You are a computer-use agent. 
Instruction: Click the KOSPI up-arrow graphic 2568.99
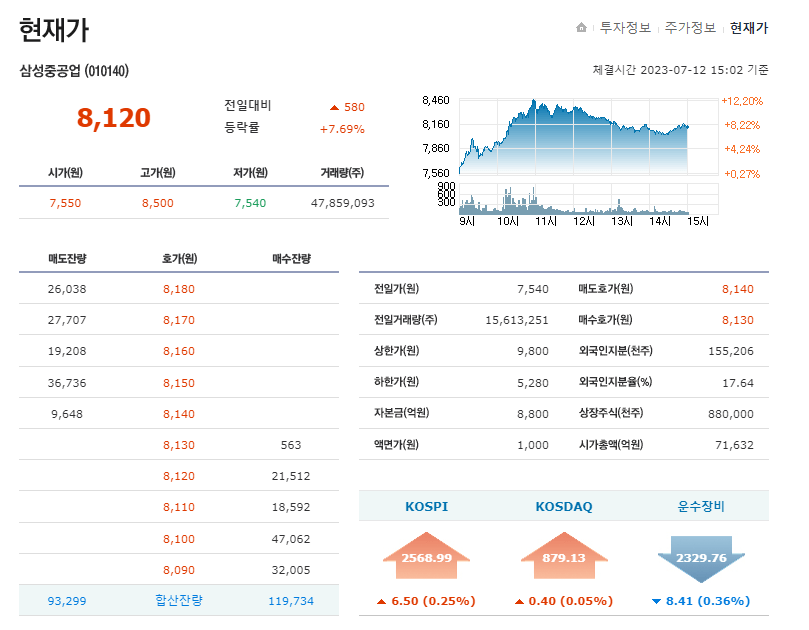tap(427, 556)
